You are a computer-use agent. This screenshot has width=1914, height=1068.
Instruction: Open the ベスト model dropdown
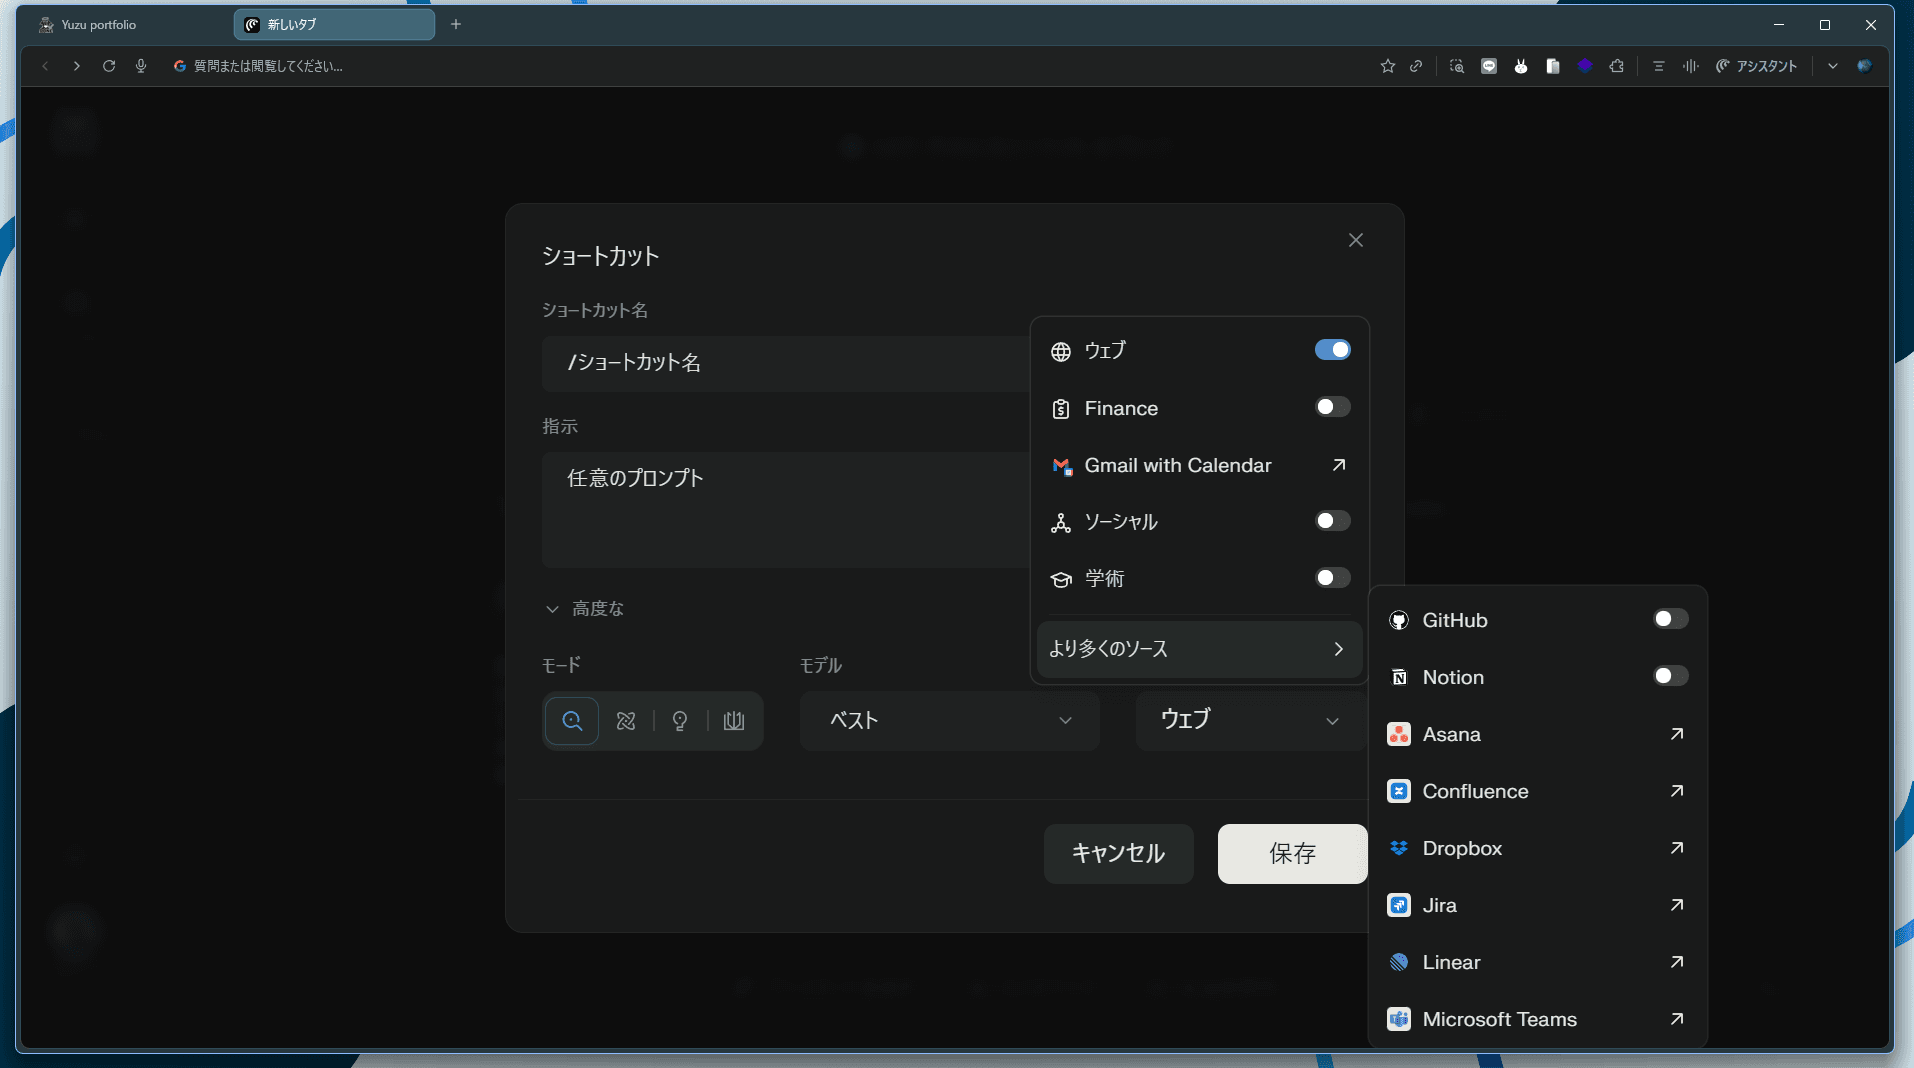tap(949, 721)
